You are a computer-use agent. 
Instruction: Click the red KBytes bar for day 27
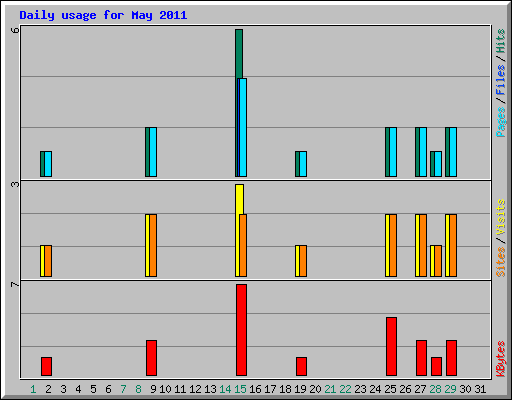click(x=421, y=358)
